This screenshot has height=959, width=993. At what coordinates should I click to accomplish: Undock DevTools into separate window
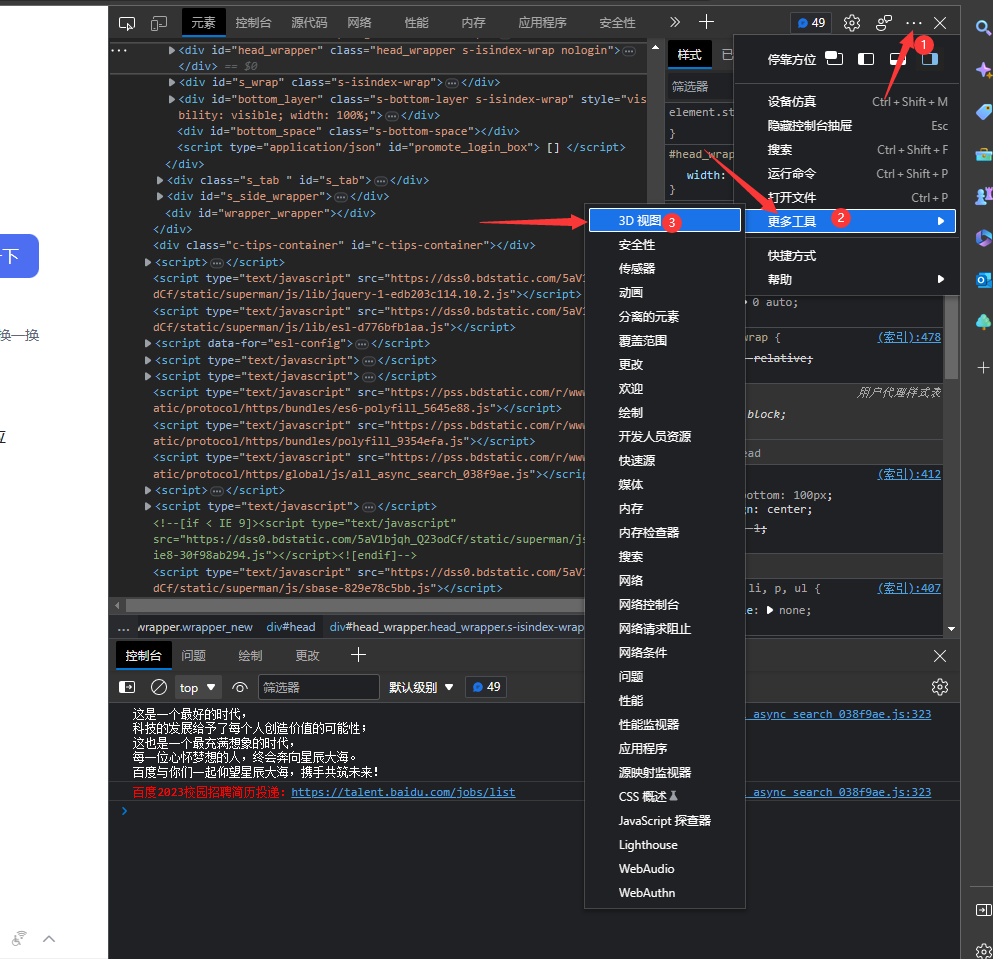pyautogui.click(x=834, y=59)
